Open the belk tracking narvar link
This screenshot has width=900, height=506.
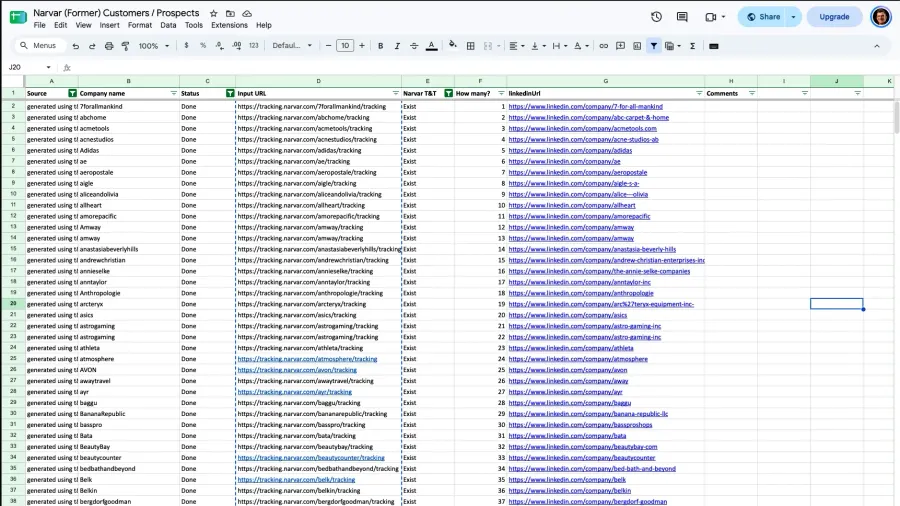tap(296, 480)
